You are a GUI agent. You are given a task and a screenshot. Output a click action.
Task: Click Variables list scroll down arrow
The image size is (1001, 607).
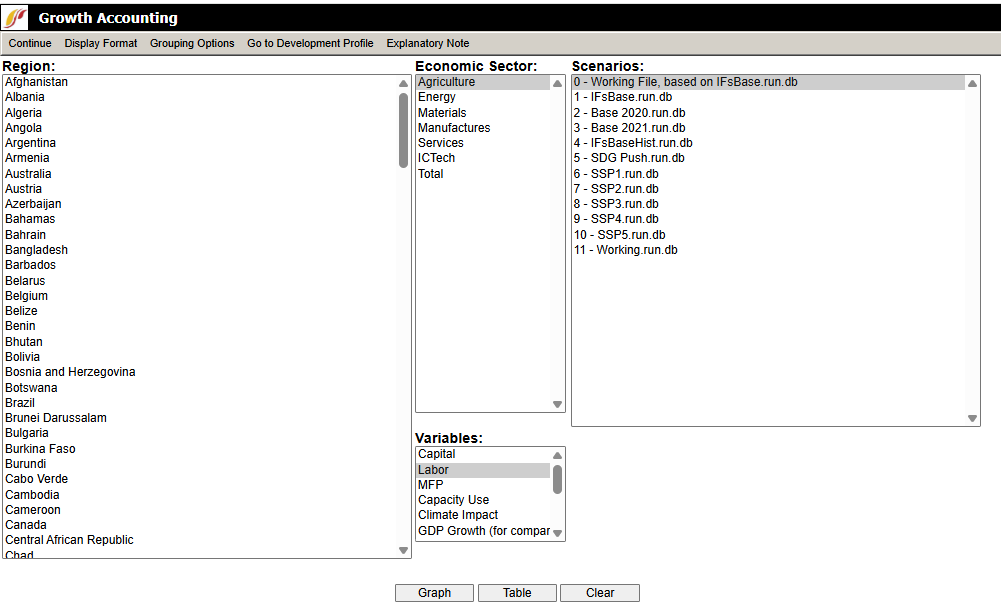tap(558, 533)
